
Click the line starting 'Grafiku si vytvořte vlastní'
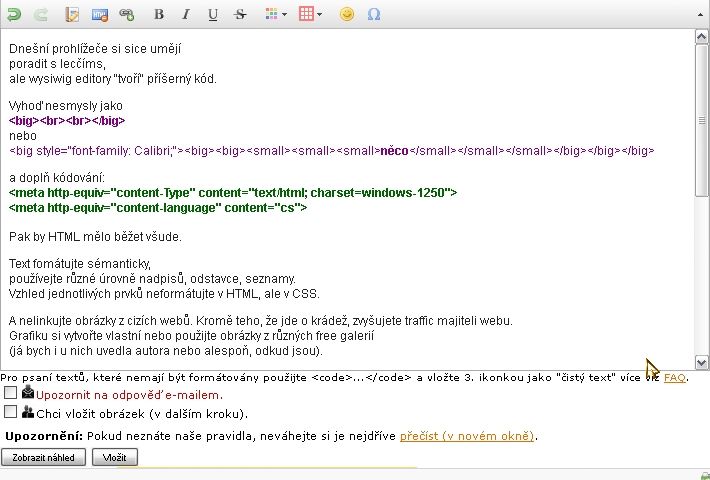(192, 336)
